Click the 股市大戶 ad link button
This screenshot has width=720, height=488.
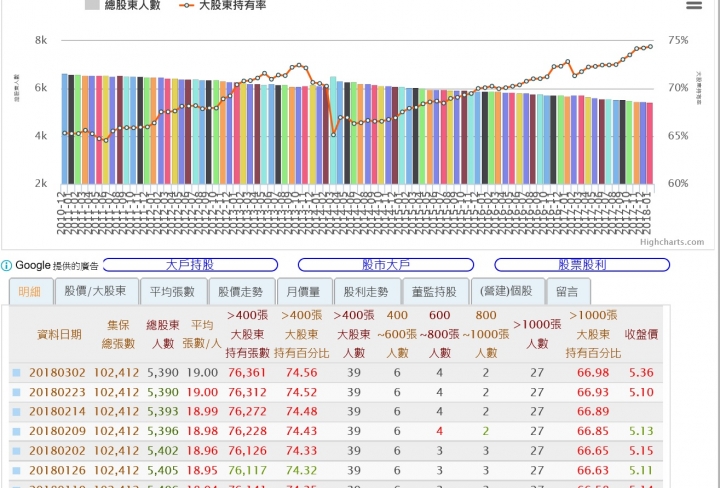(x=386, y=265)
